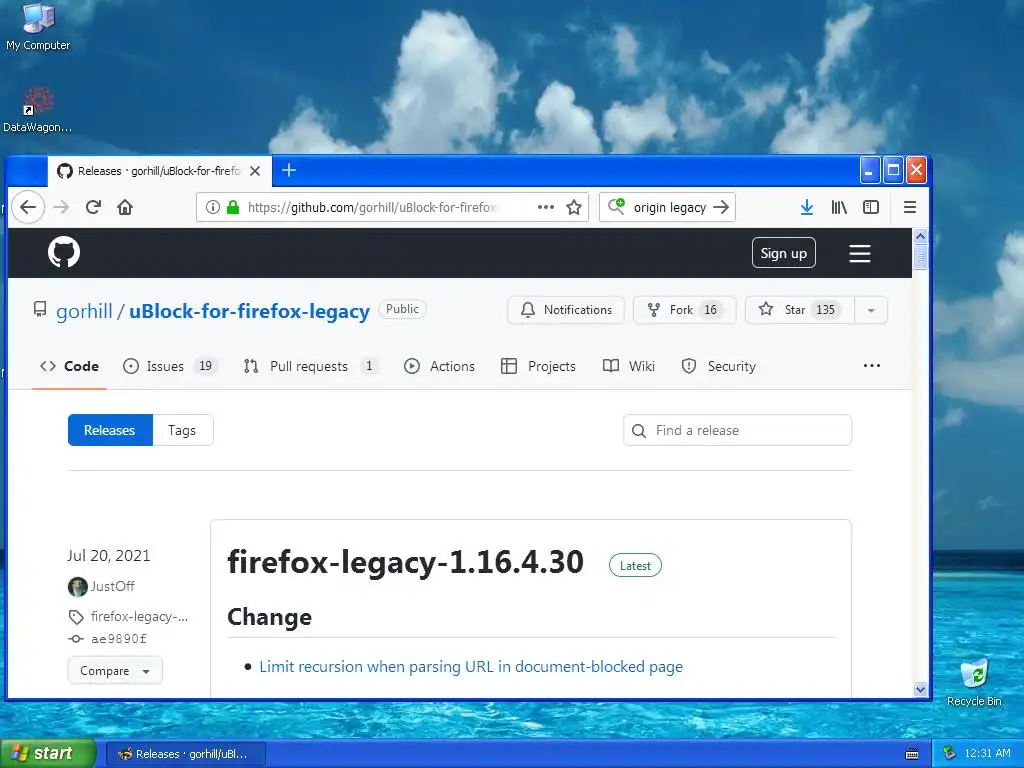Open Limit recursion when parsing URL link

(x=471, y=667)
